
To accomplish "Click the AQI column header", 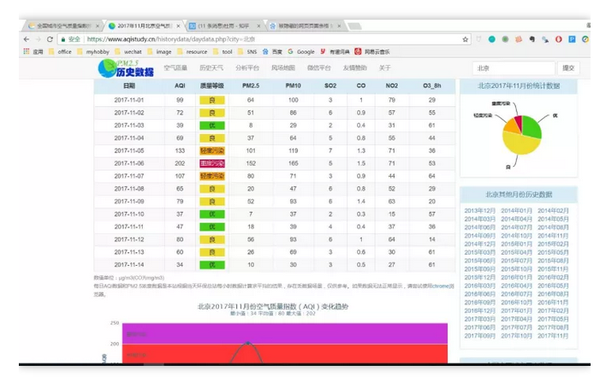I will point(180,86).
